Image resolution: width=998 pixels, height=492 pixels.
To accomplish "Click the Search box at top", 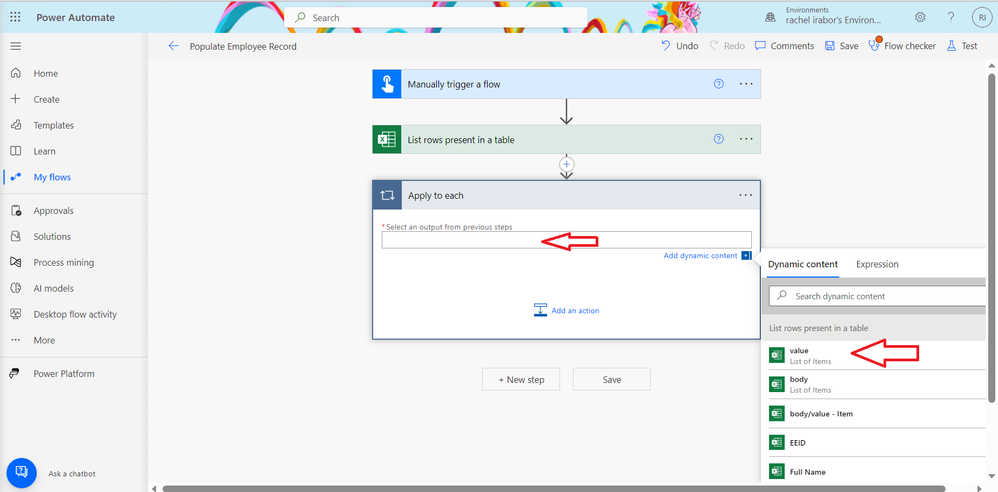I will [435, 18].
